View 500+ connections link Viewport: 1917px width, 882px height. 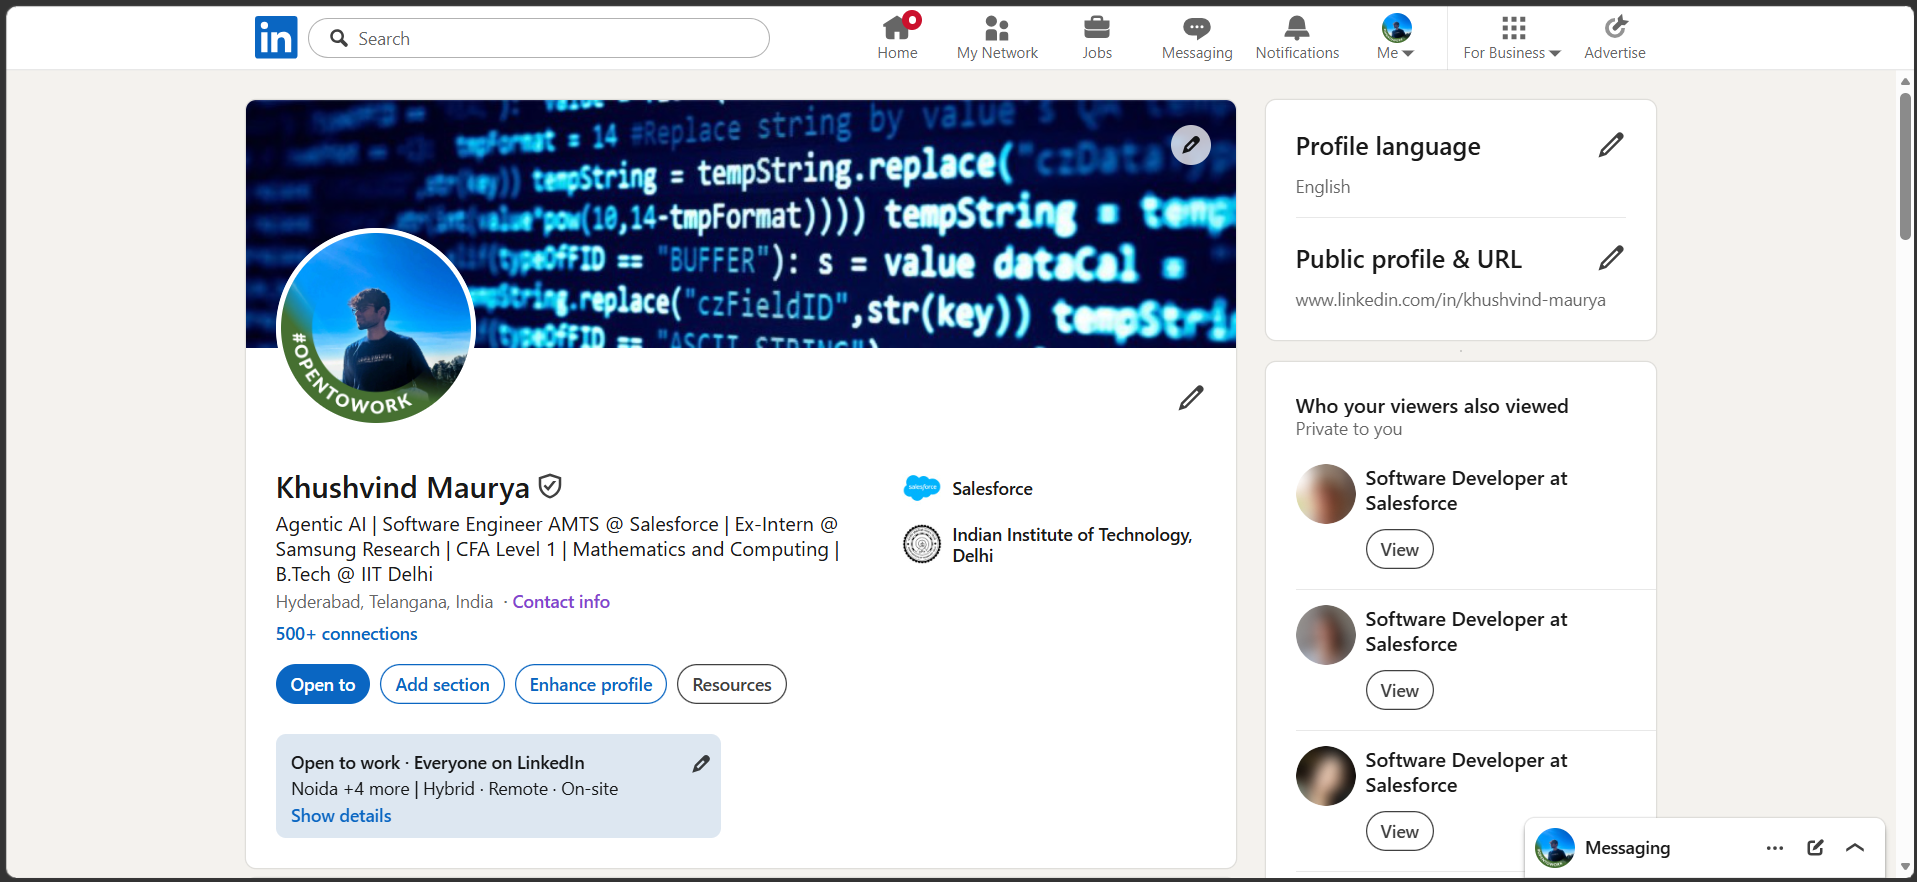pyautogui.click(x=347, y=634)
